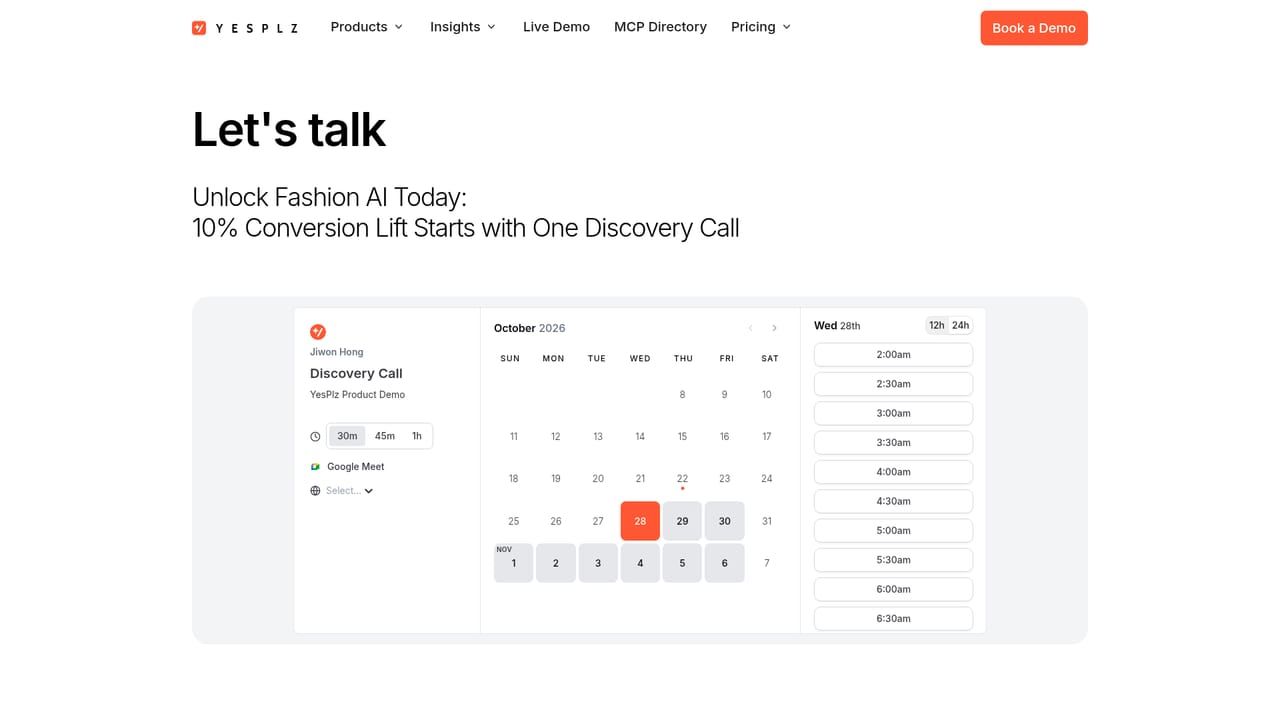Select November 5 on calendar

point(682,563)
